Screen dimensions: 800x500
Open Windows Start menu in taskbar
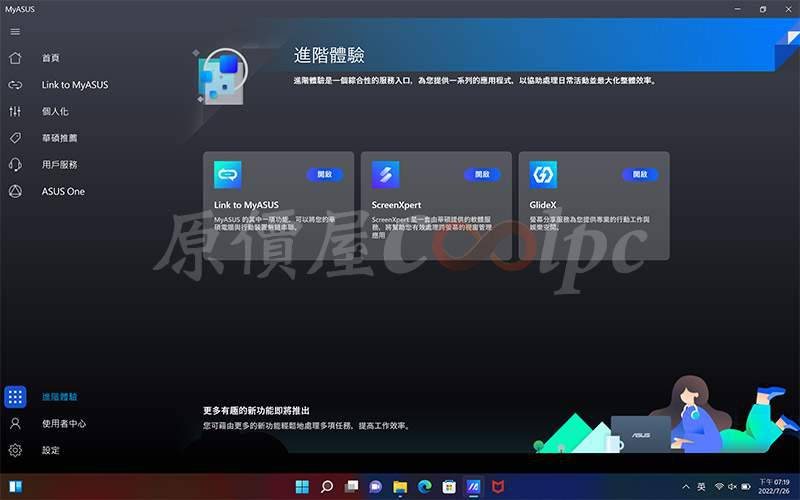pyautogui.click(x=302, y=487)
